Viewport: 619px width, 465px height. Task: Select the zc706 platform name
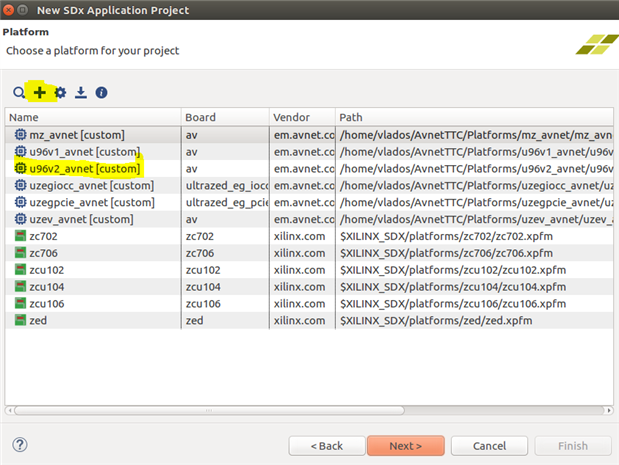43,253
